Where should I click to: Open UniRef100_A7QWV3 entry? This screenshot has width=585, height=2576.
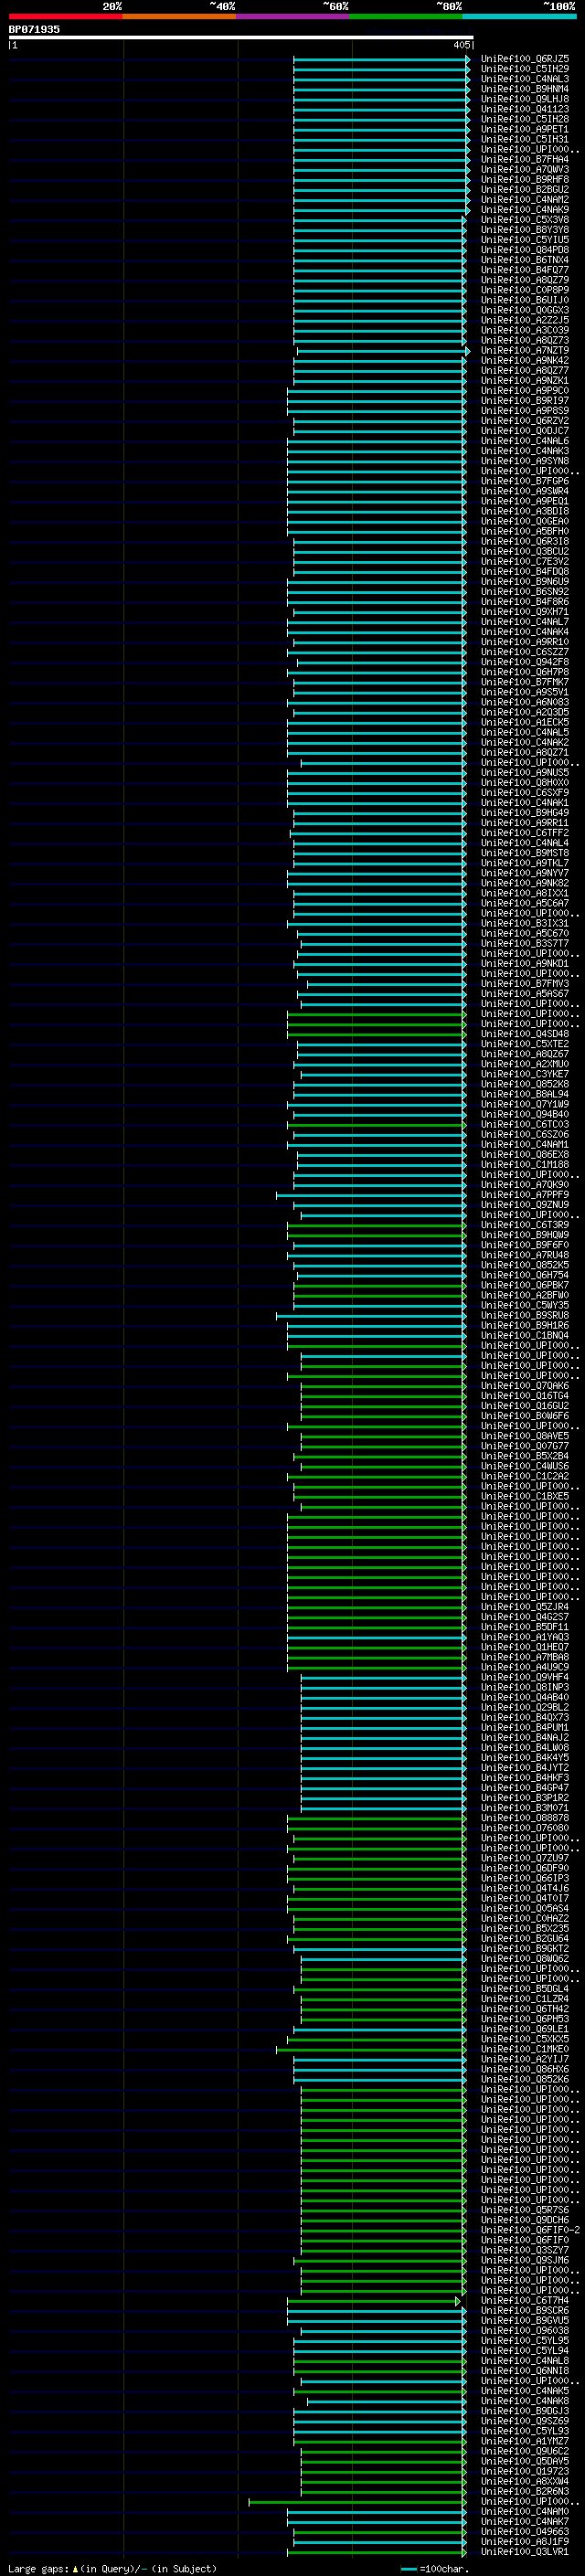click(525, 169)
